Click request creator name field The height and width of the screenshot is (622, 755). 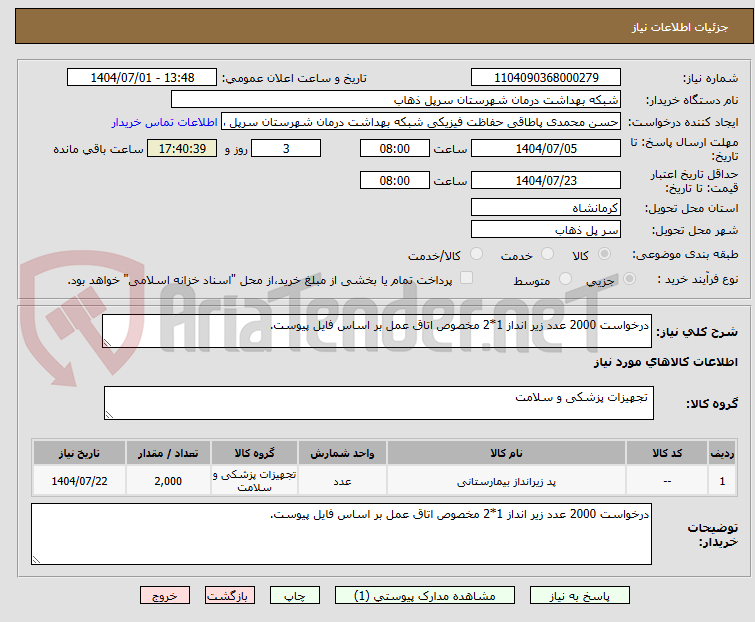point(421,122)
